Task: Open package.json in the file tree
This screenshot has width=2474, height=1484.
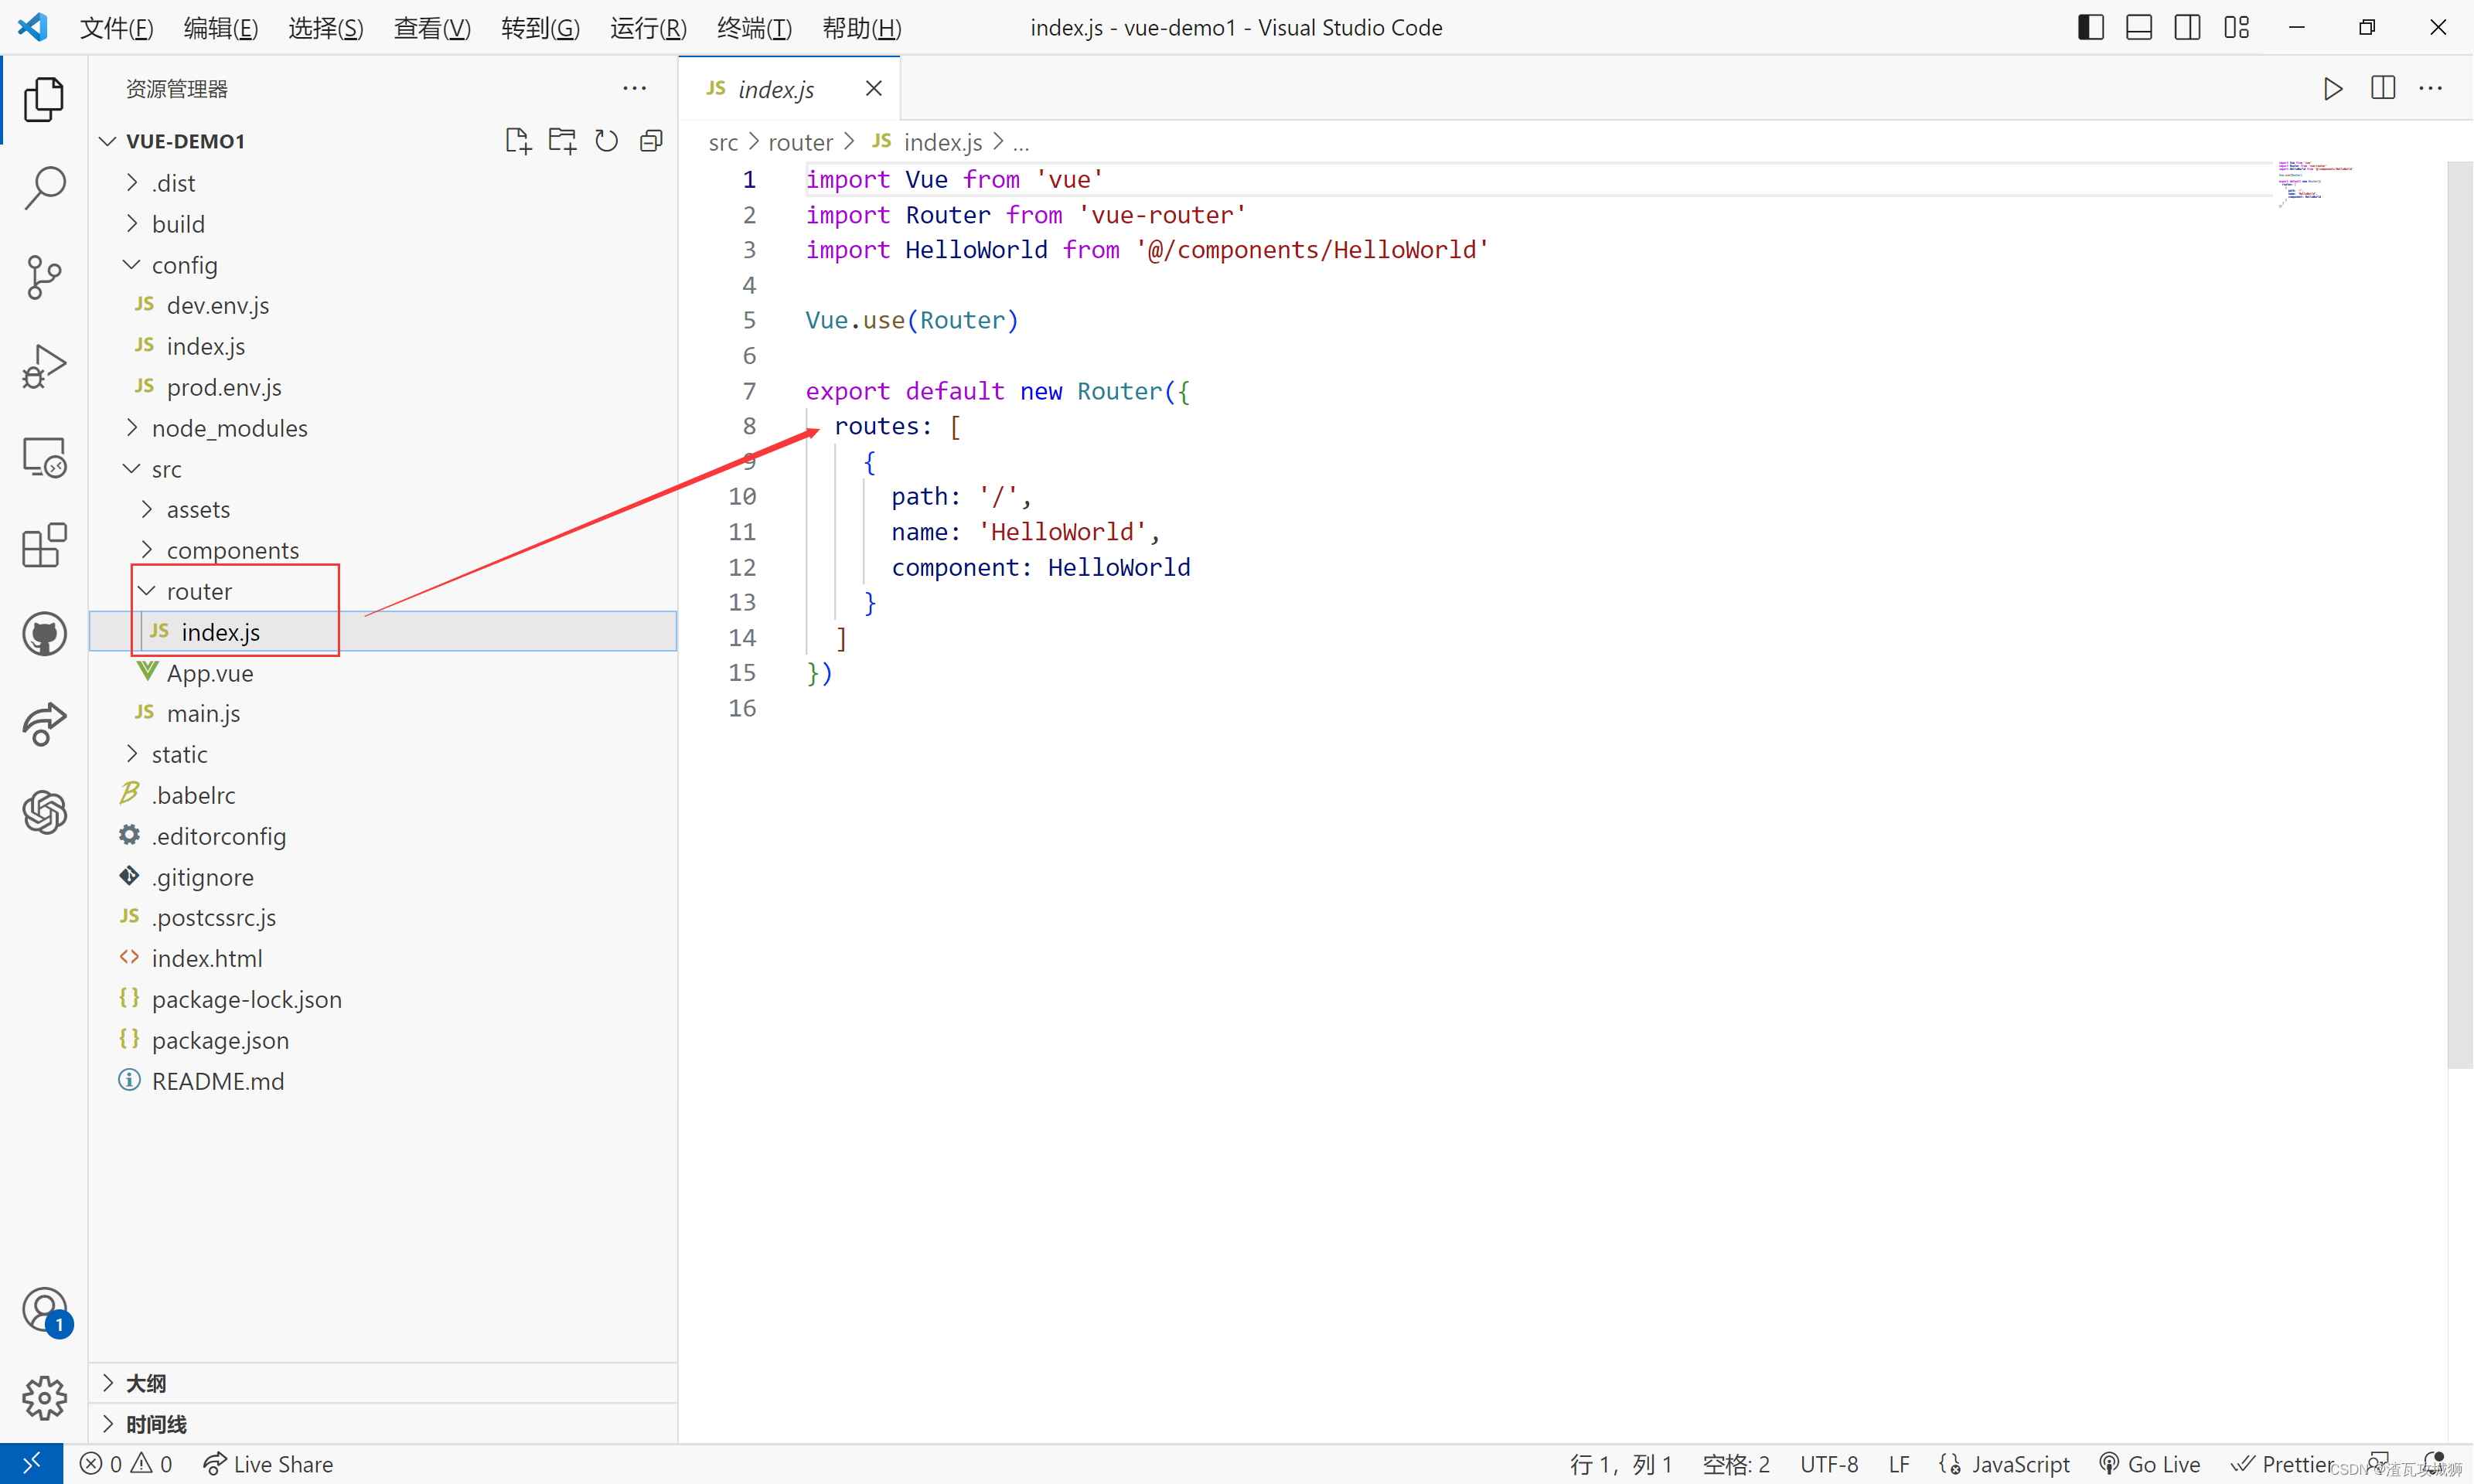Action: tap(383, 1040)
